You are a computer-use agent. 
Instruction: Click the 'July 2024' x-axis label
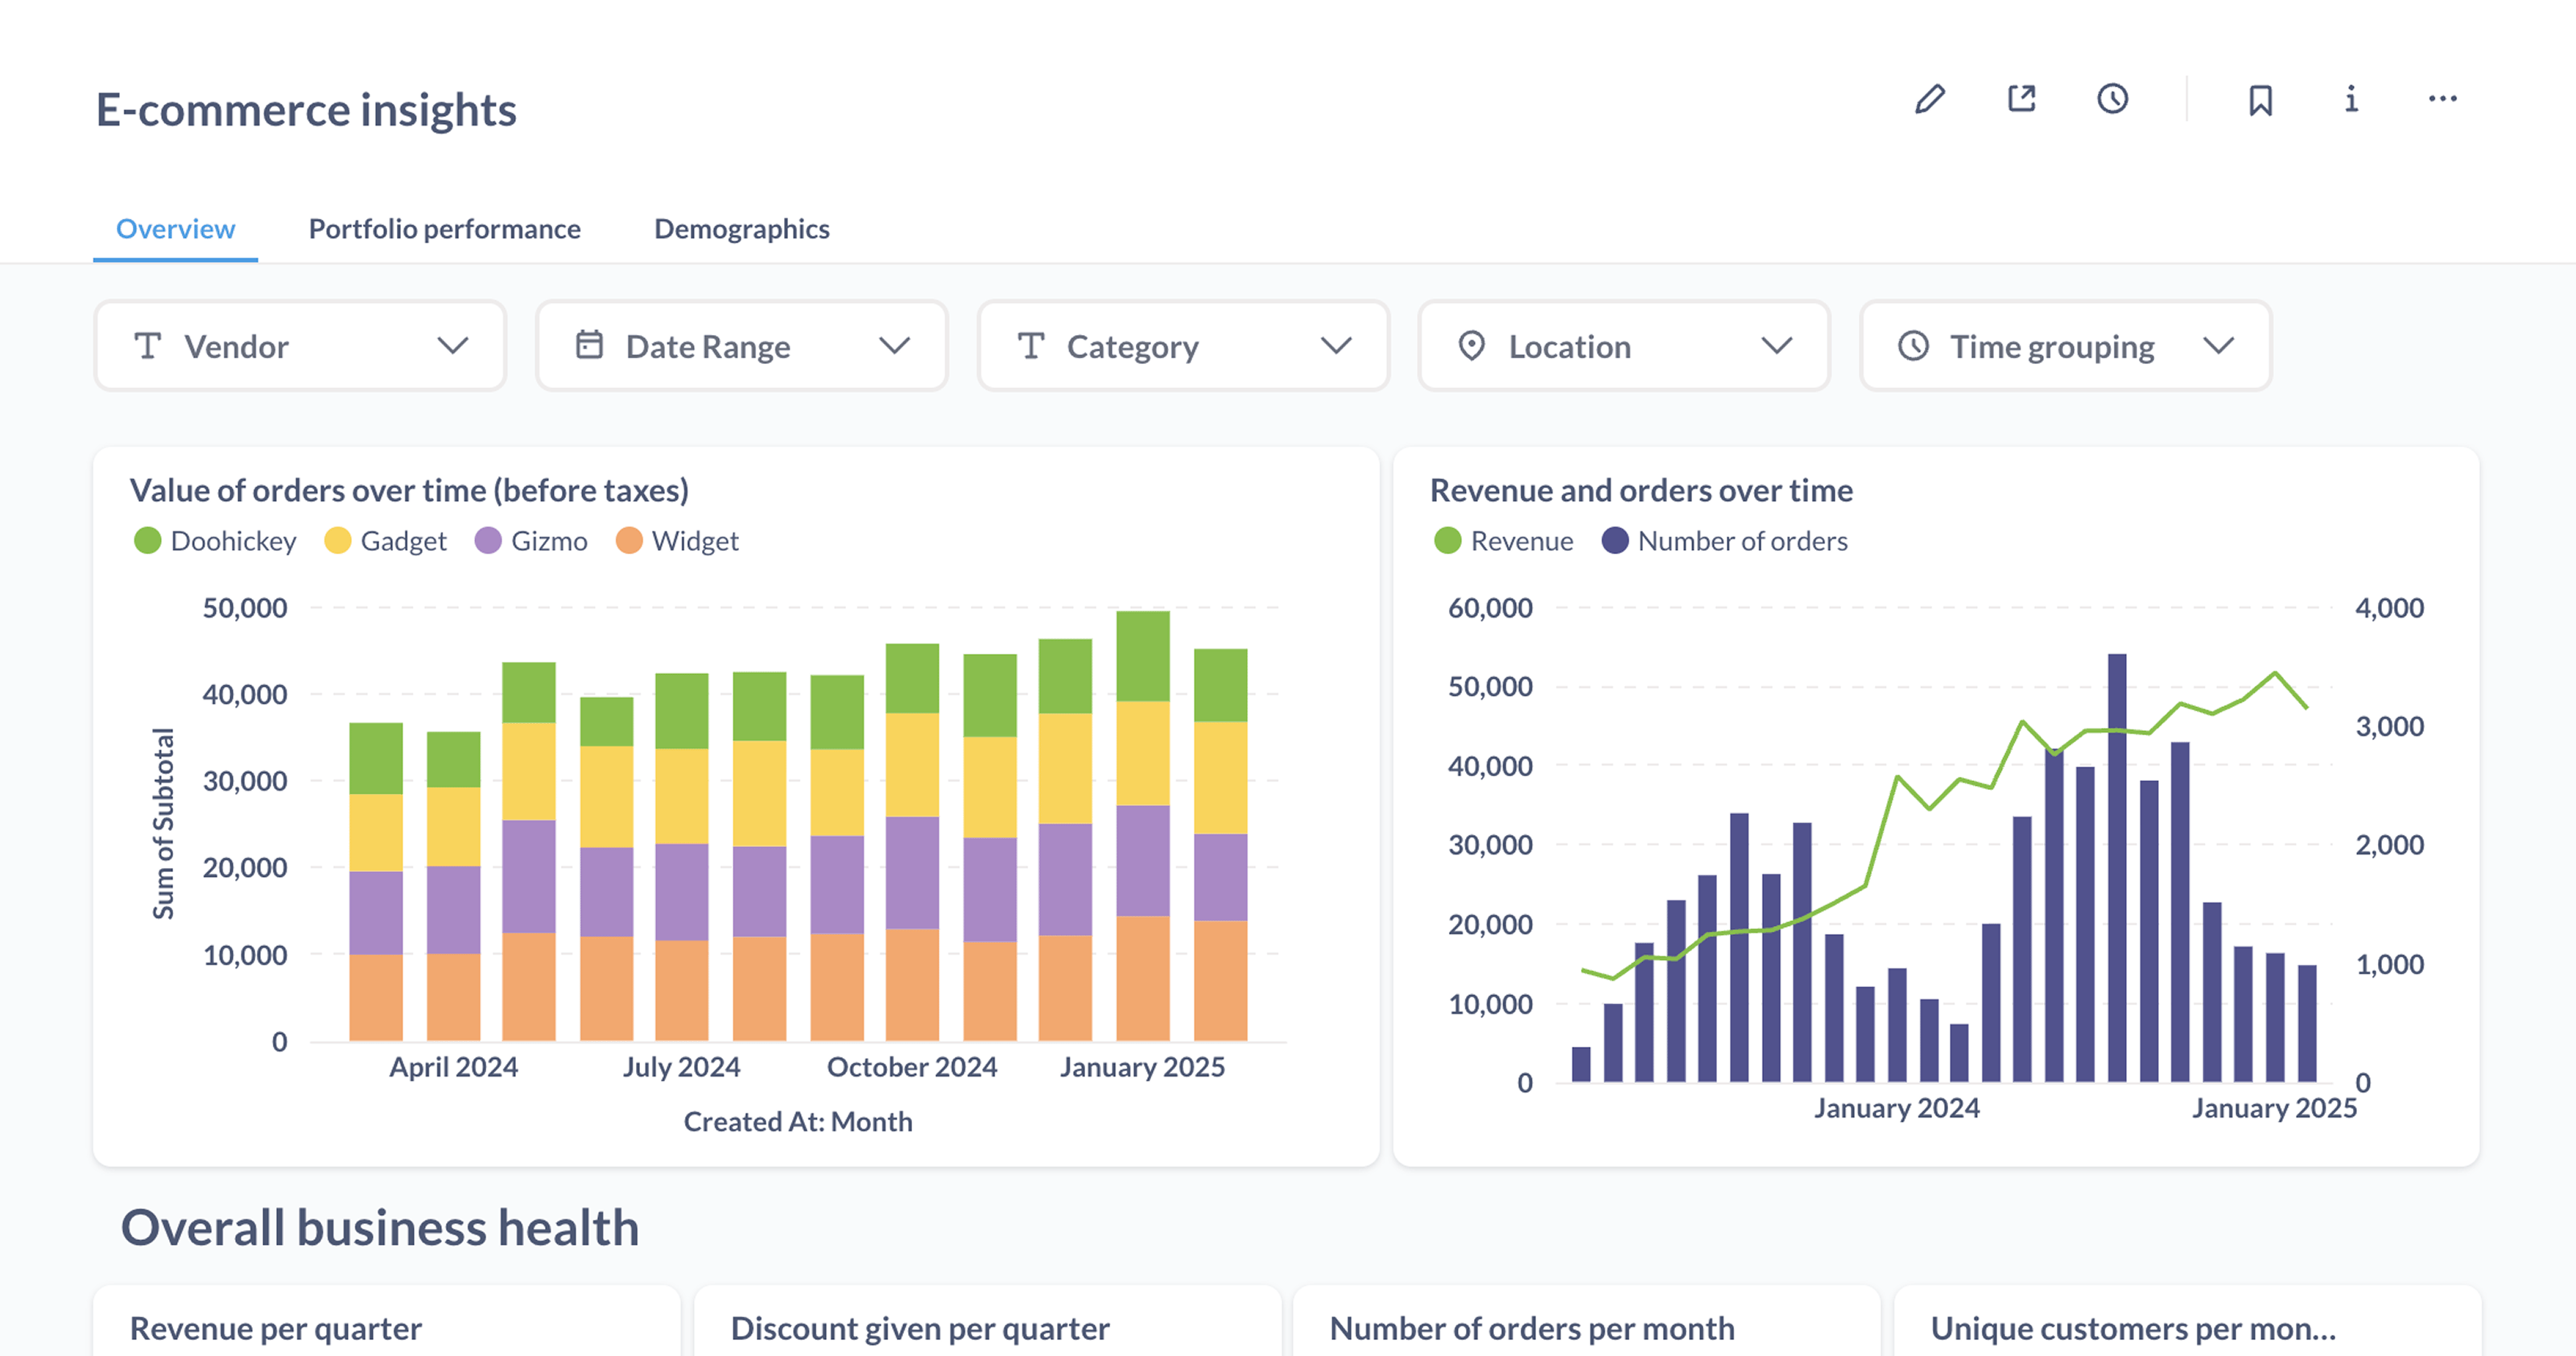(681, 1067)
